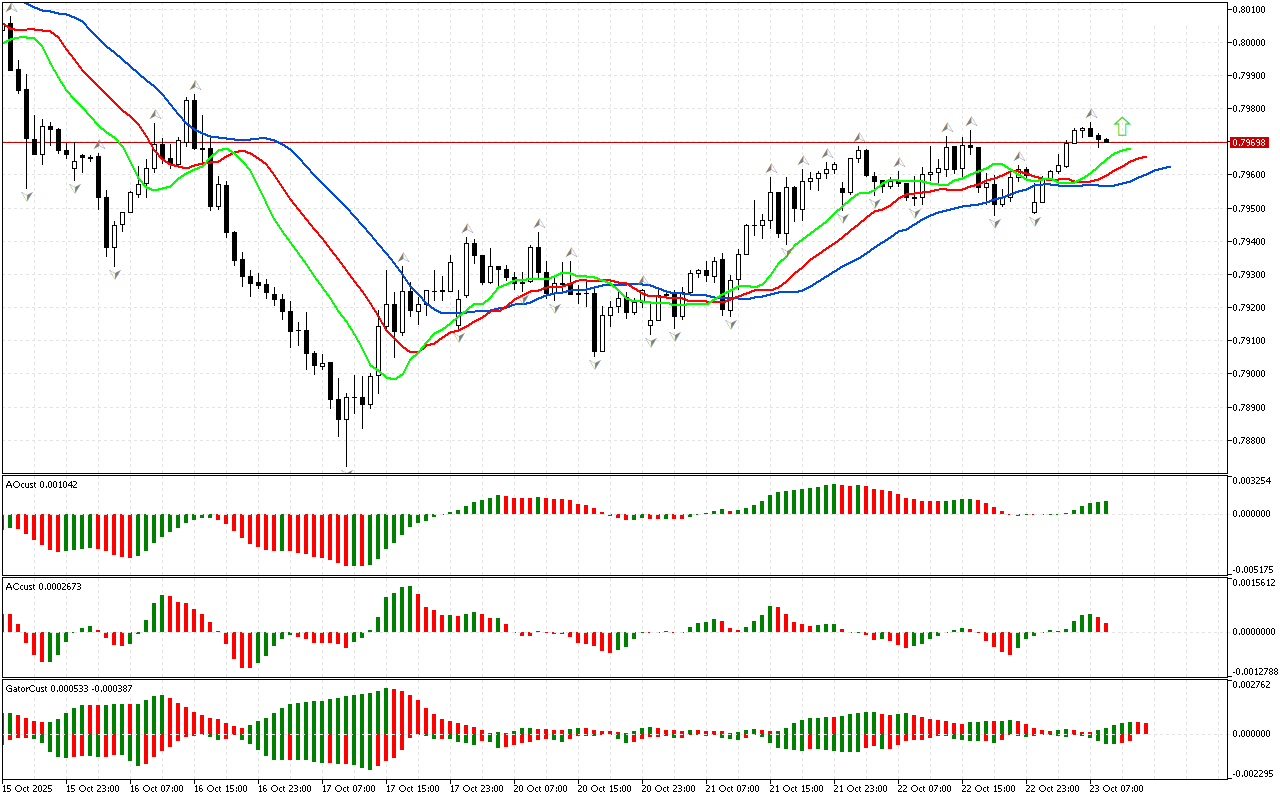Click the ACcust indicator label
The height and width of the screenshot is (800, 1280).
[44, 586]
